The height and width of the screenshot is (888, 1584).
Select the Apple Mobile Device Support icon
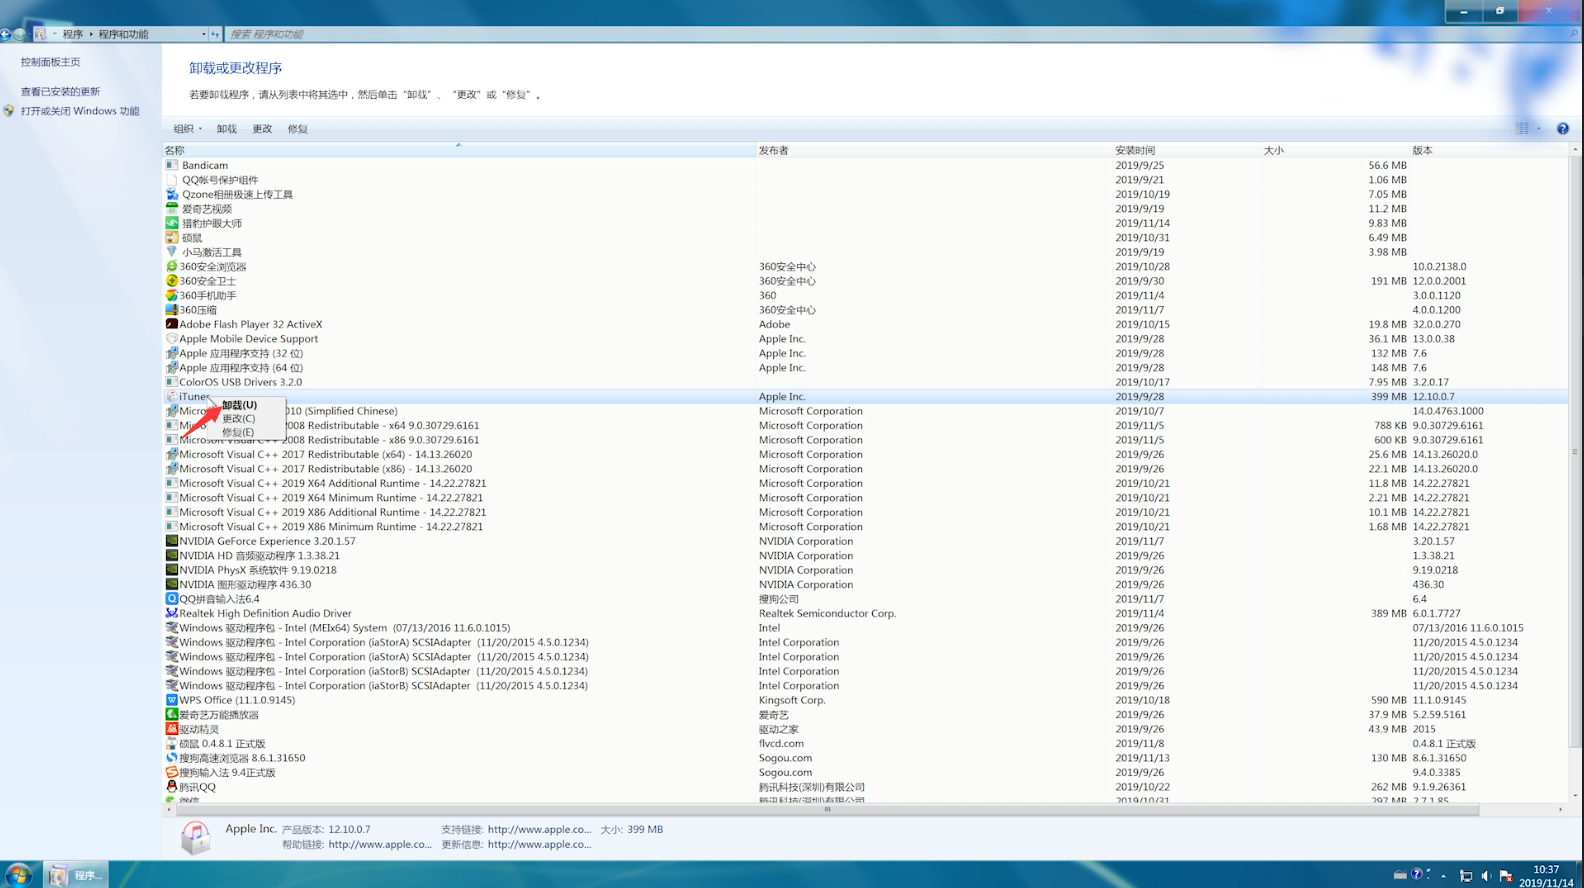pyautogui.click(x=172, y=339)
